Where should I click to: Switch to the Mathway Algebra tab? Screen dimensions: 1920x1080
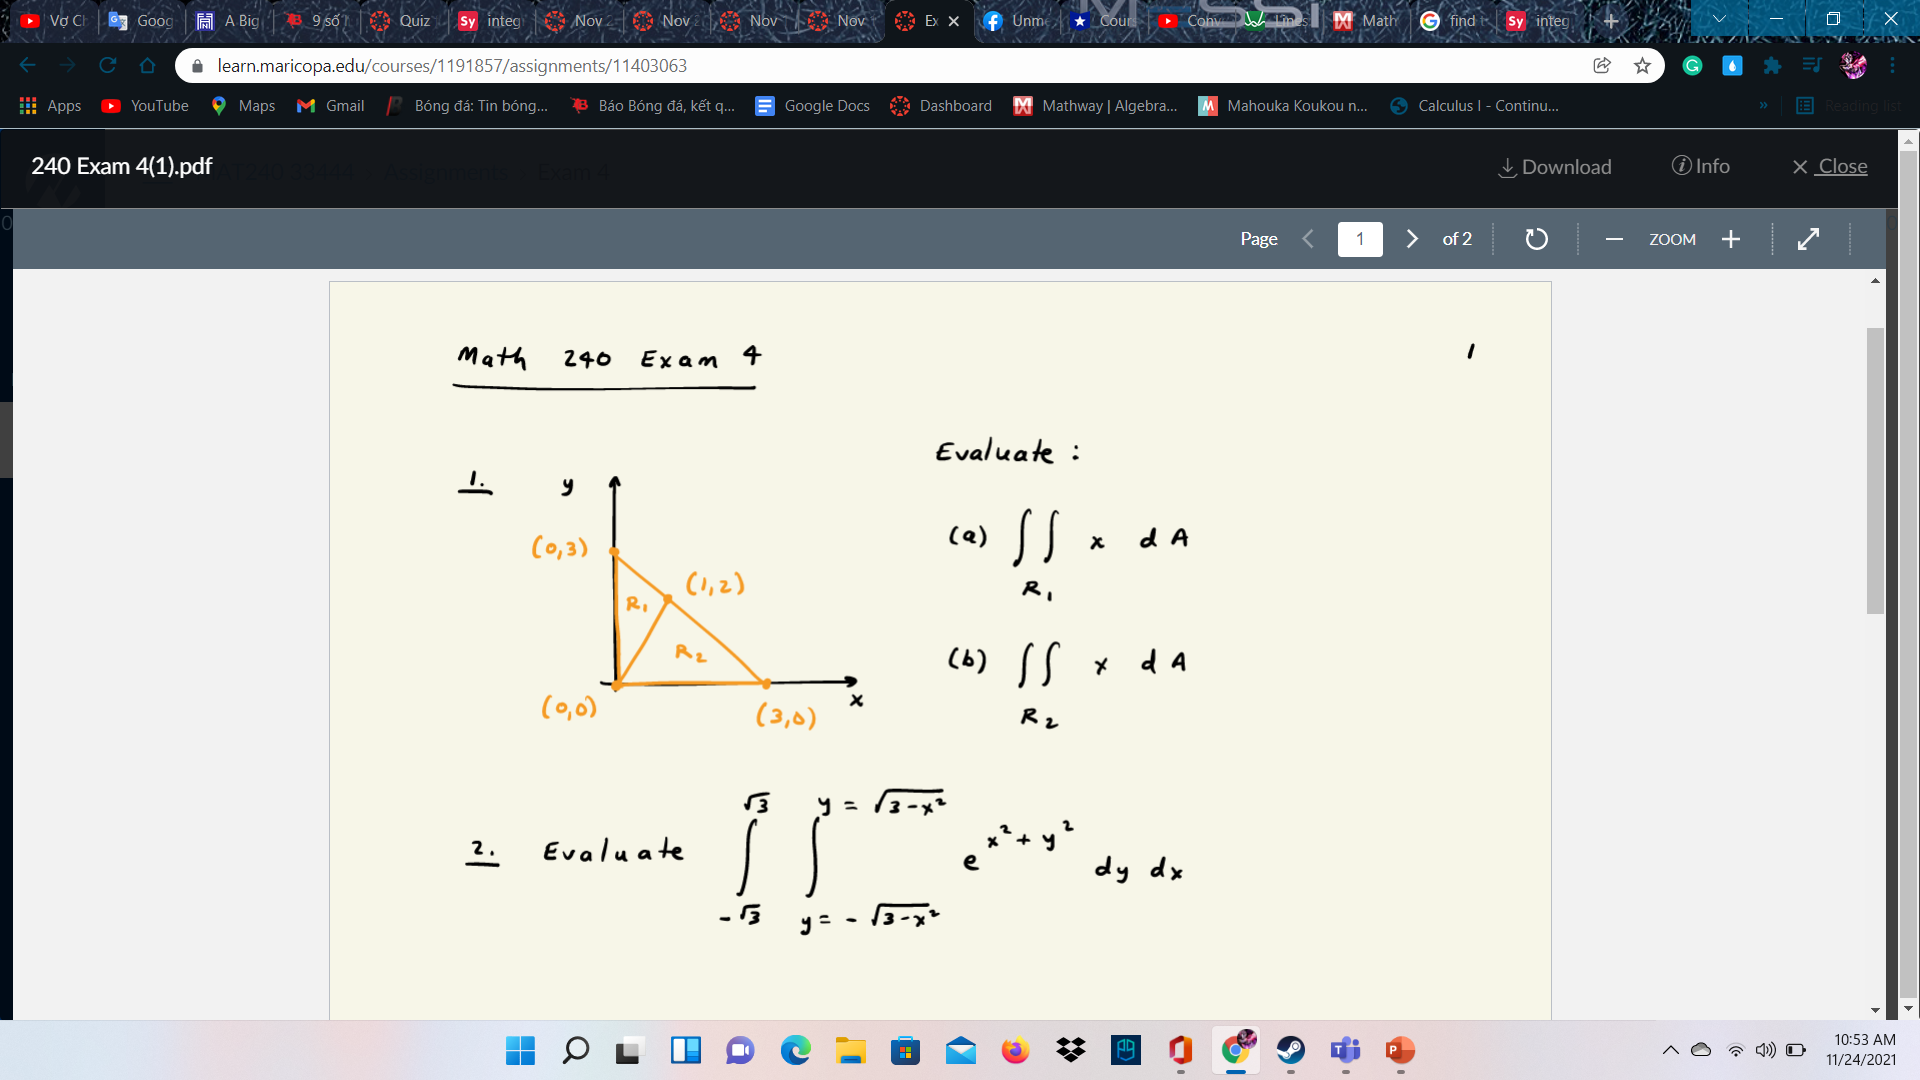point(1095,105)
